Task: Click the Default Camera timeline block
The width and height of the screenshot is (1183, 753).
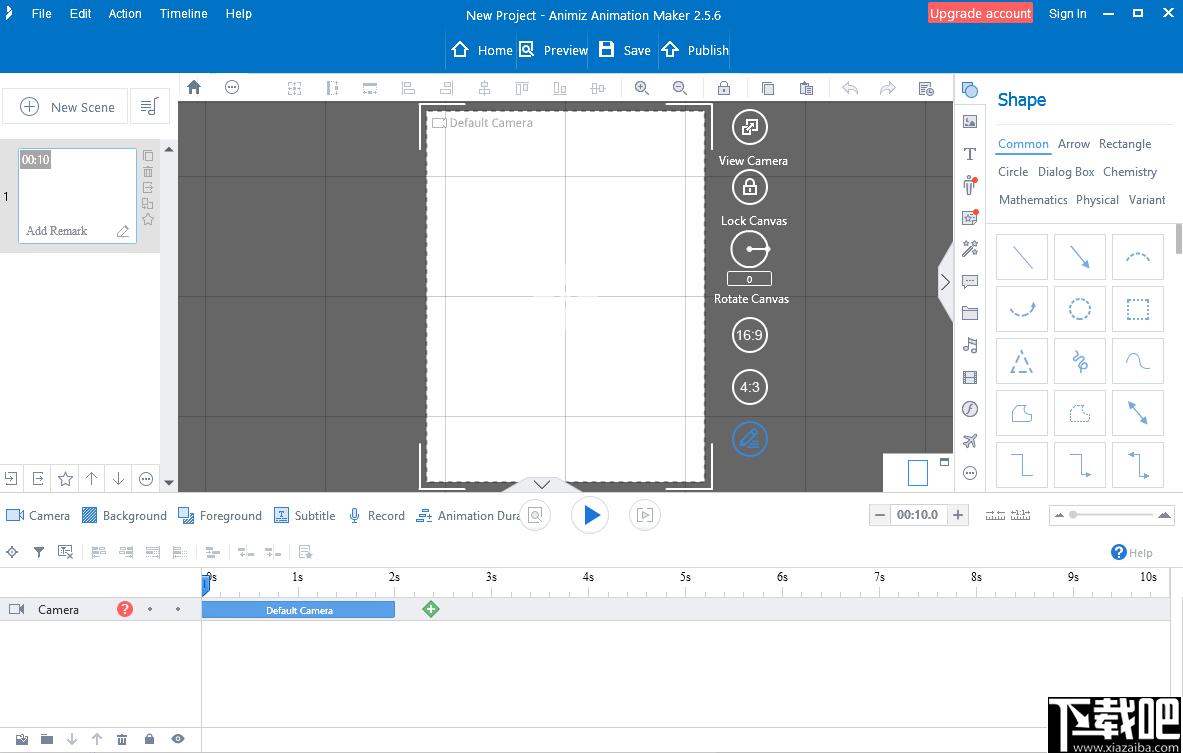Action: click(x=299, y=610)
